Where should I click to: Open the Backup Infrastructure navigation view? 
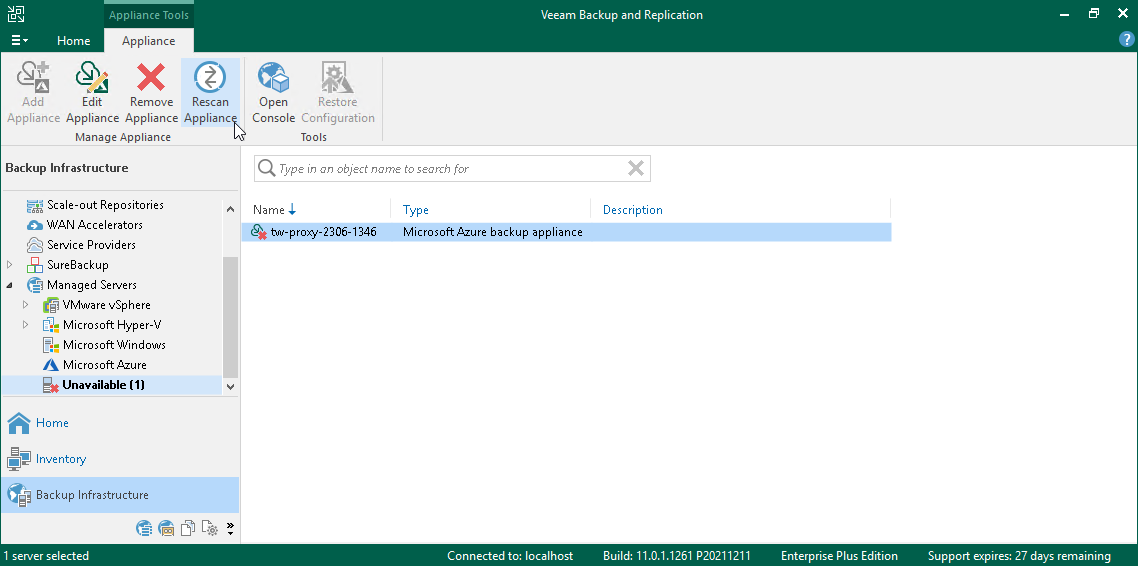pos(120,495)
